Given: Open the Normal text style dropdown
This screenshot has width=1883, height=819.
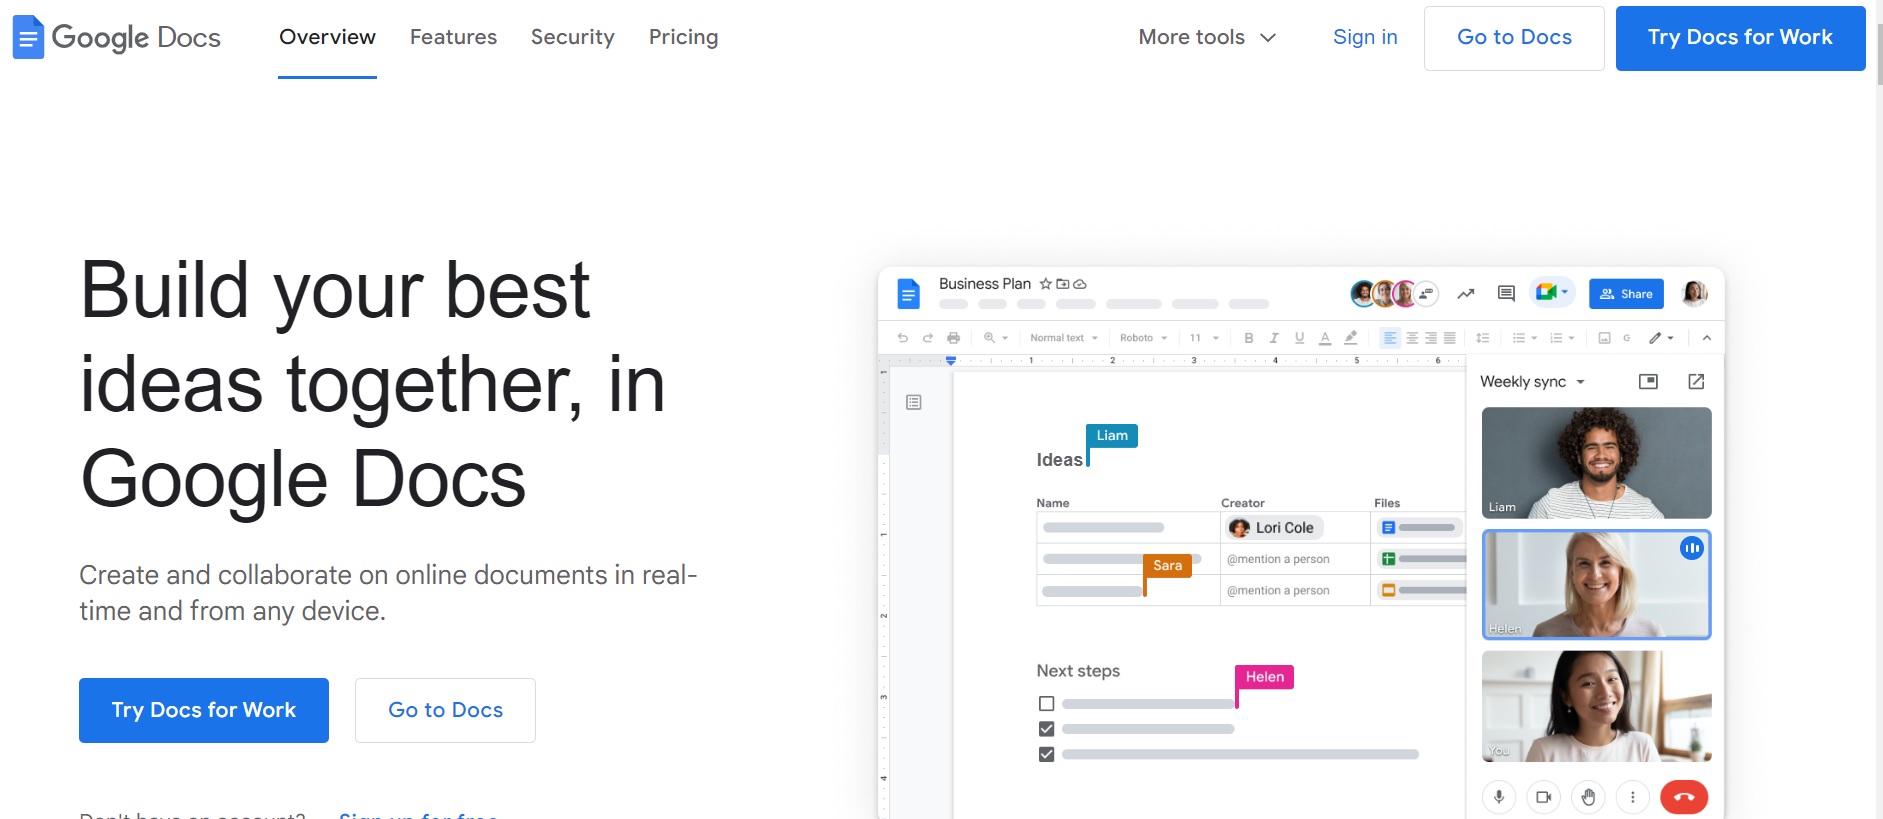Looking at the screenshot, I should pyautogui.click(x=1064, y=338).
